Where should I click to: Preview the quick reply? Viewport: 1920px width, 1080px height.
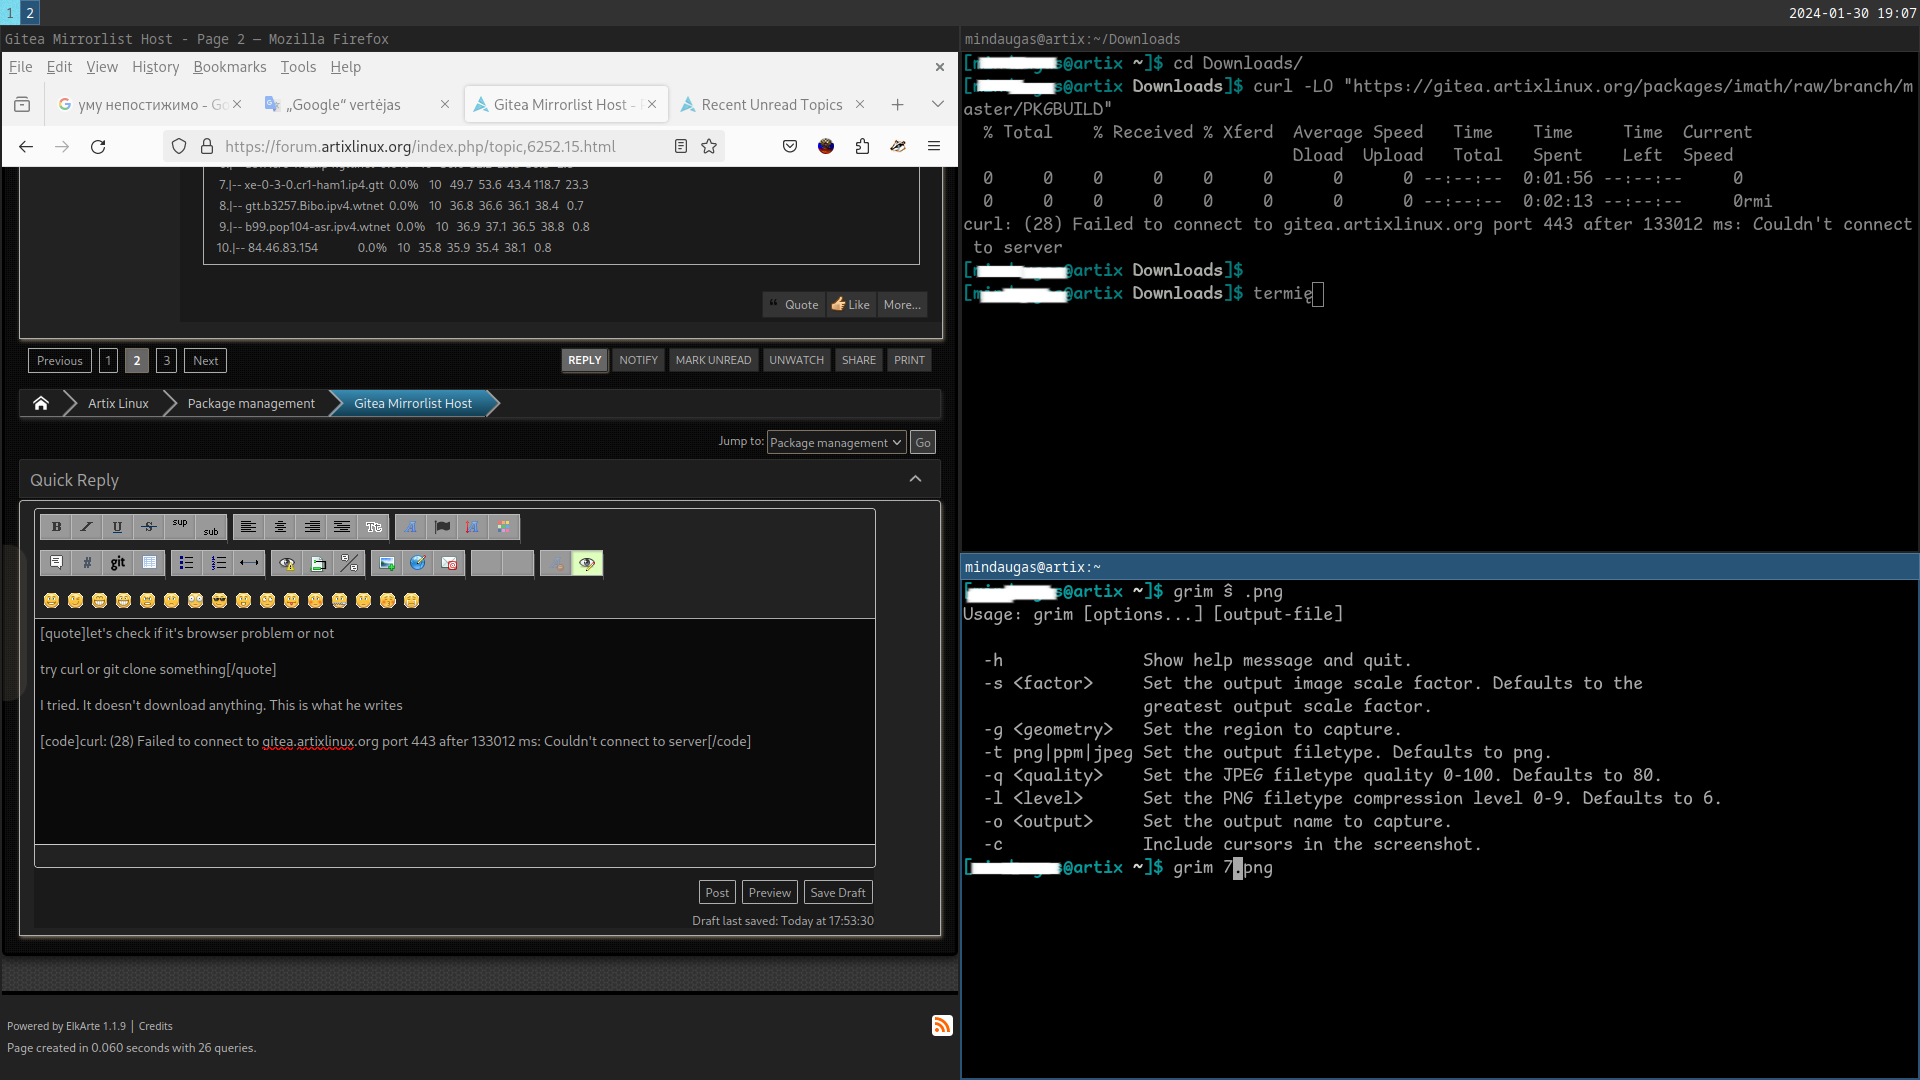[769, 892]
